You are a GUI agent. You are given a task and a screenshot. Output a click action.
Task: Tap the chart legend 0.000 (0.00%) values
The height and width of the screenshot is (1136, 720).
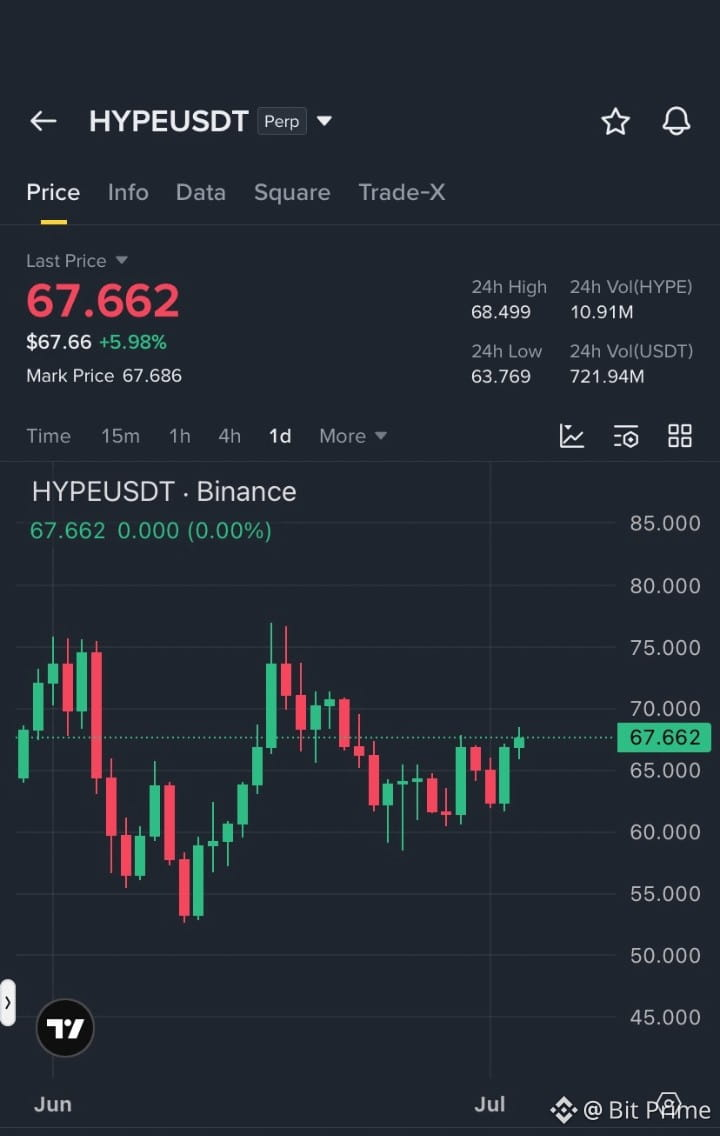point(194,531)
